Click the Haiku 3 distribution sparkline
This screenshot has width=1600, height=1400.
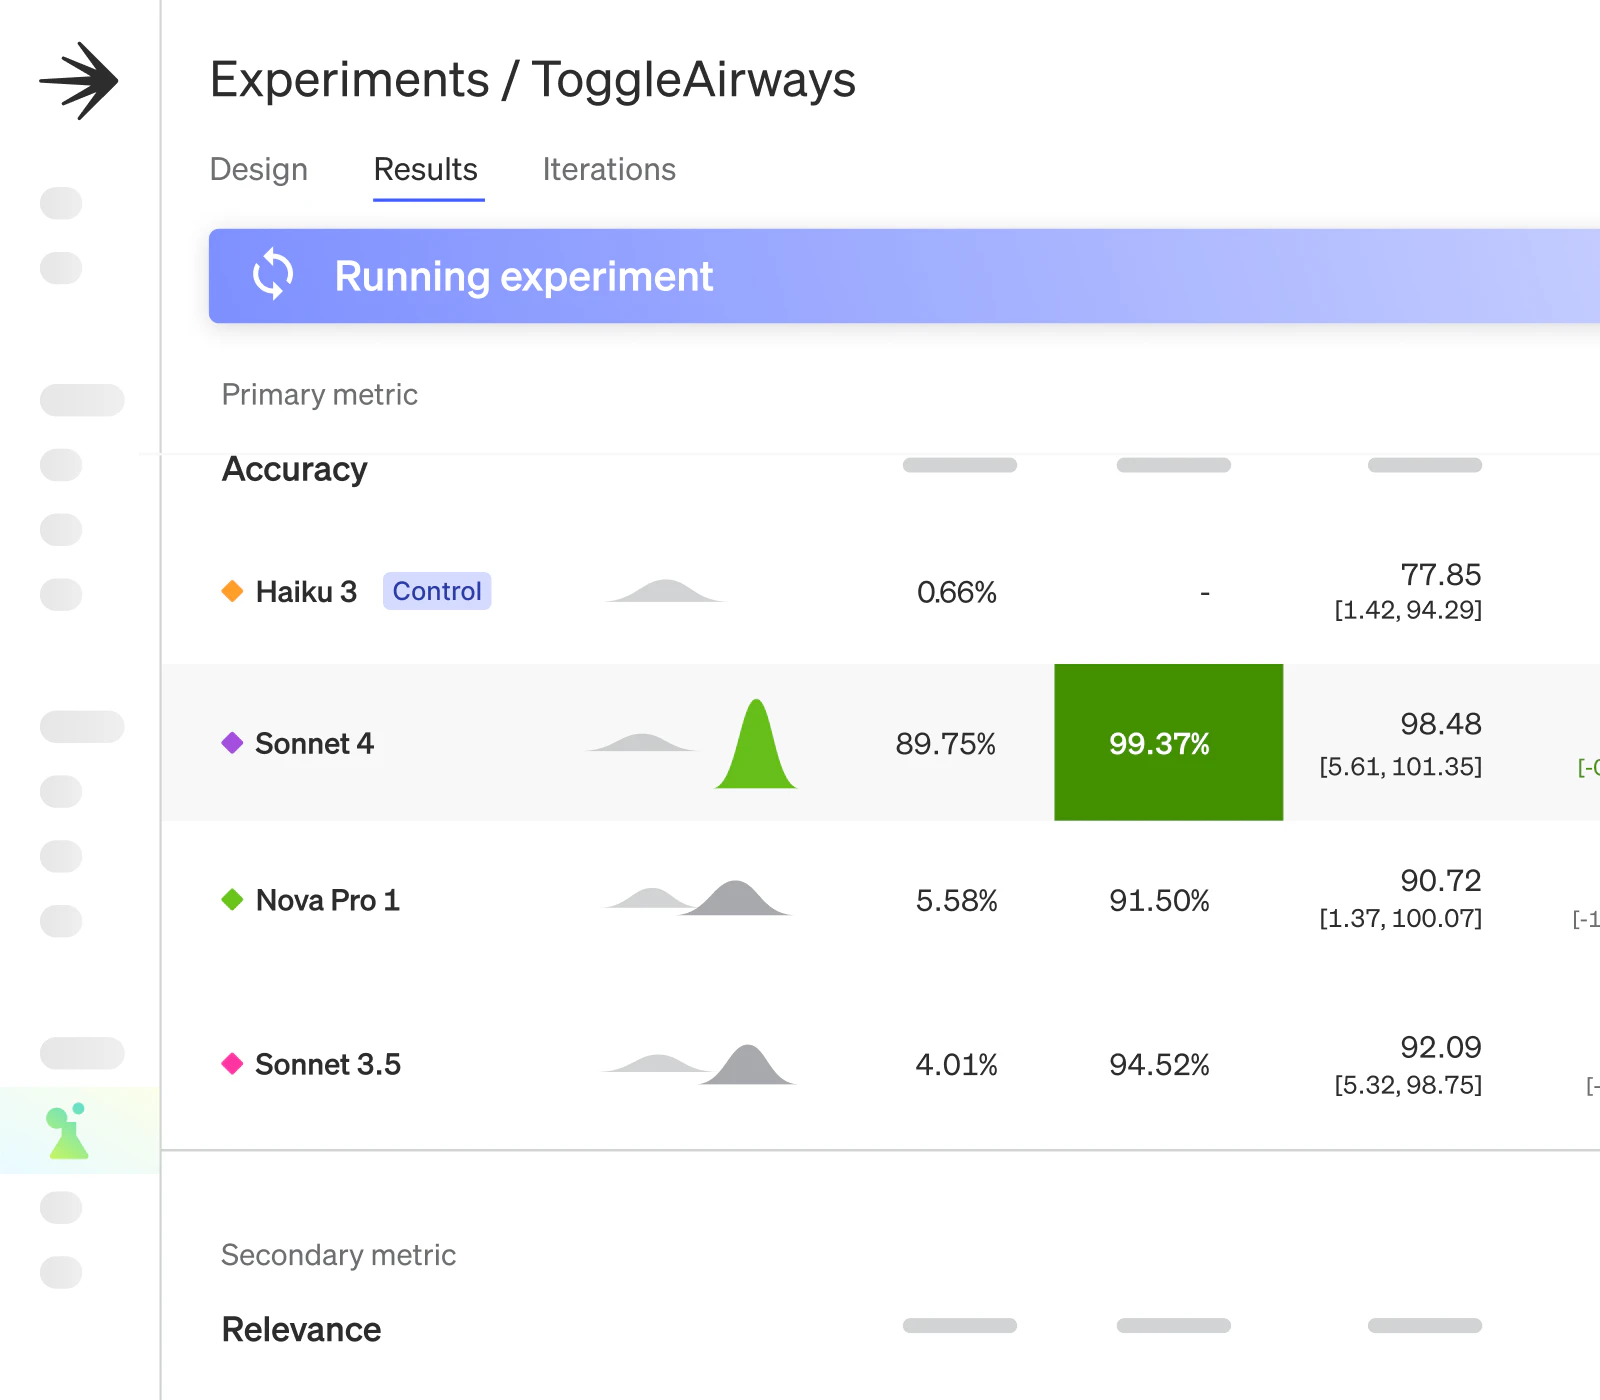[x=665, y=591]
